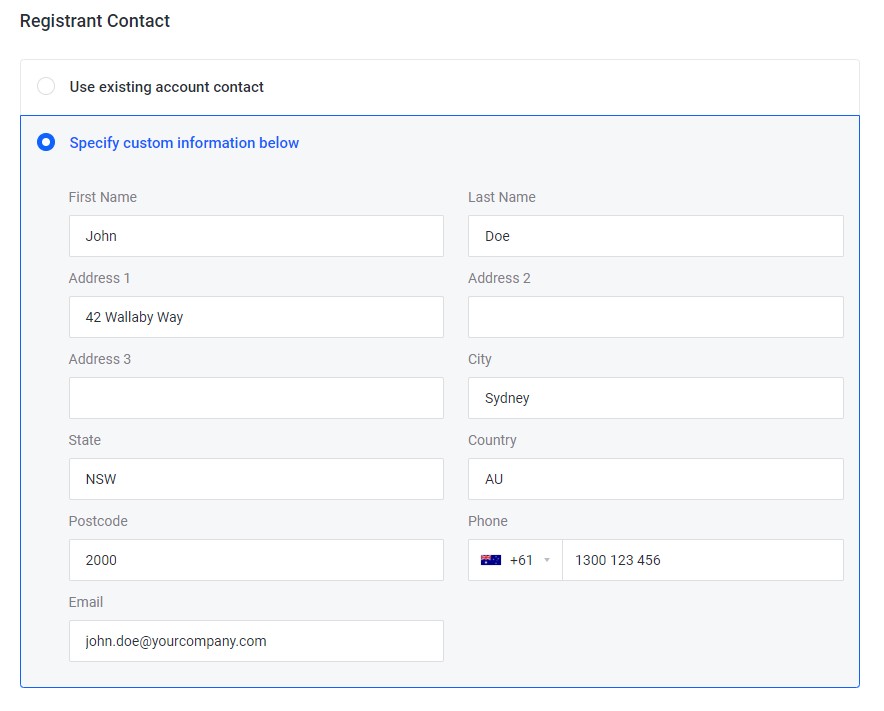Click the First Name field containing 'John'
This screenshot has height=711, width=884.
click(256, 236)
